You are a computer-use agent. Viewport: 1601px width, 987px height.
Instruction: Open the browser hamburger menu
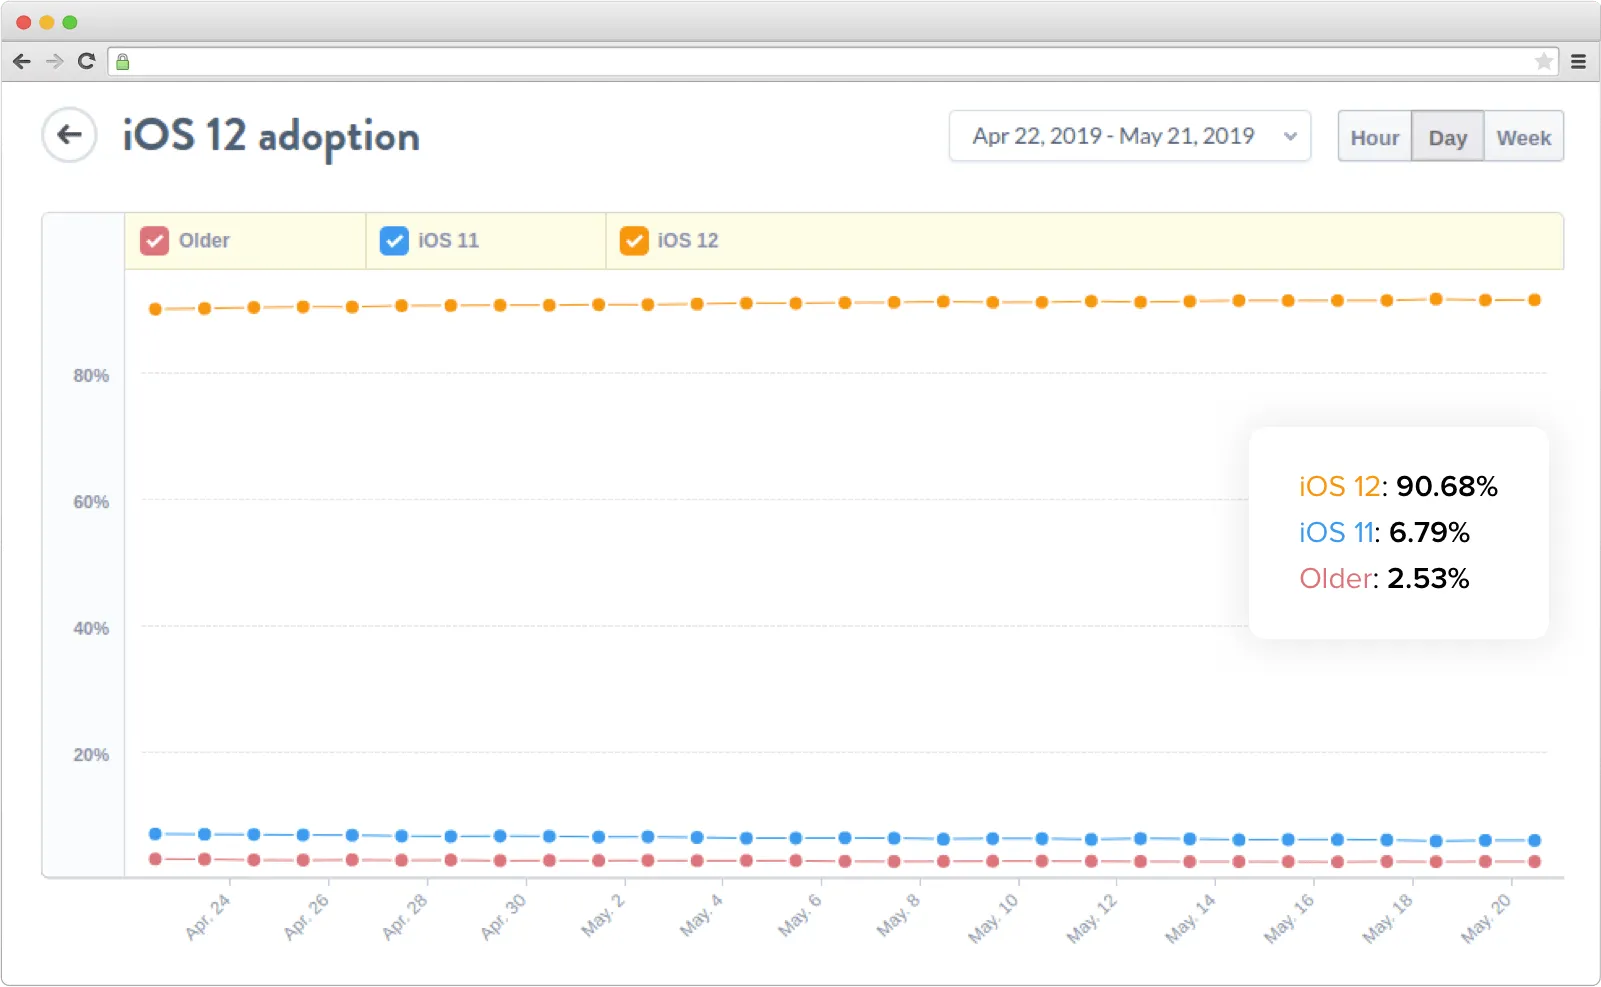1578,62
